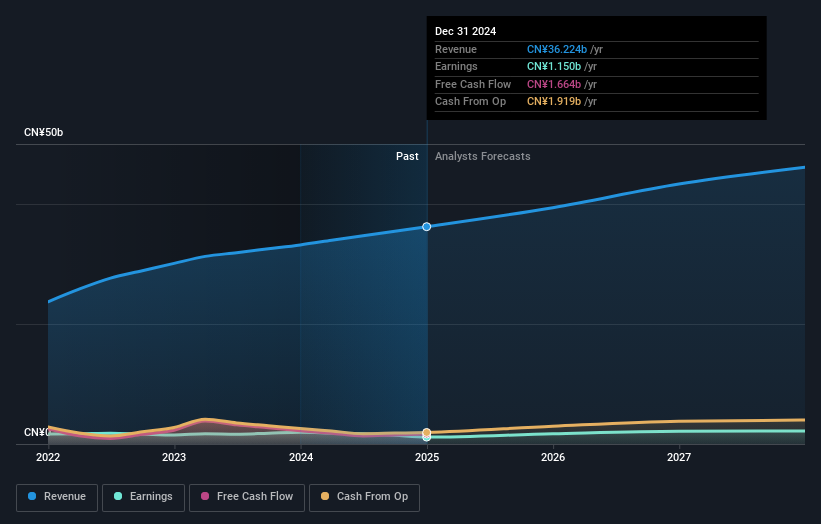Click the Earnings row label in tooltip
Screen dimensions: 821x524
[x=456, y=66]
